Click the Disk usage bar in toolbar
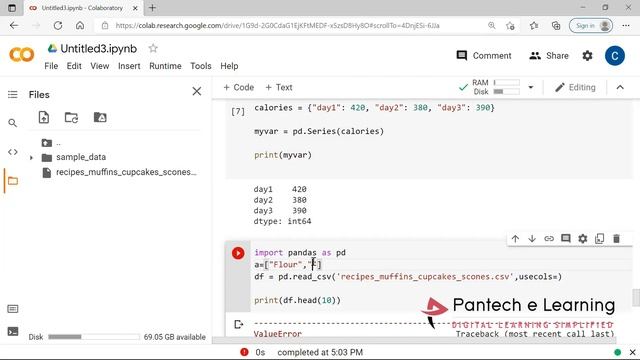This screenshot has height=360, width=640. 507,92
